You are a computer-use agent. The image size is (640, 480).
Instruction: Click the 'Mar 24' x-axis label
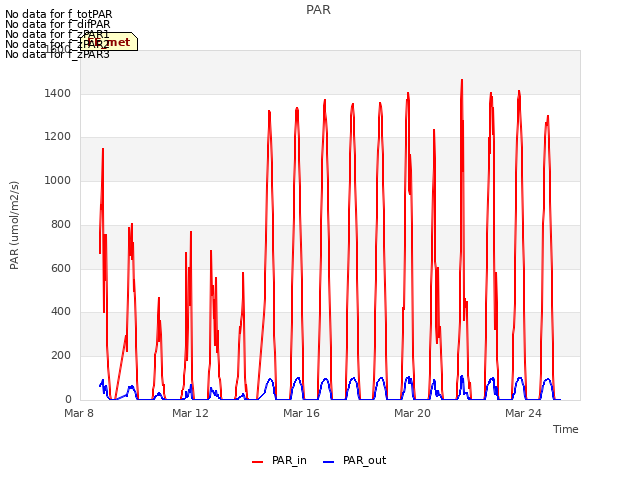pyautogui.click(x=523, y=413)
